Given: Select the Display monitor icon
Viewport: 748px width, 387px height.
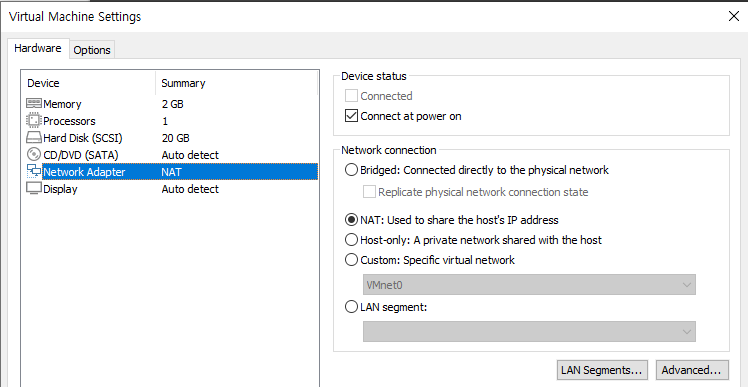Looking at the screenshot, I should click(34, 189).
